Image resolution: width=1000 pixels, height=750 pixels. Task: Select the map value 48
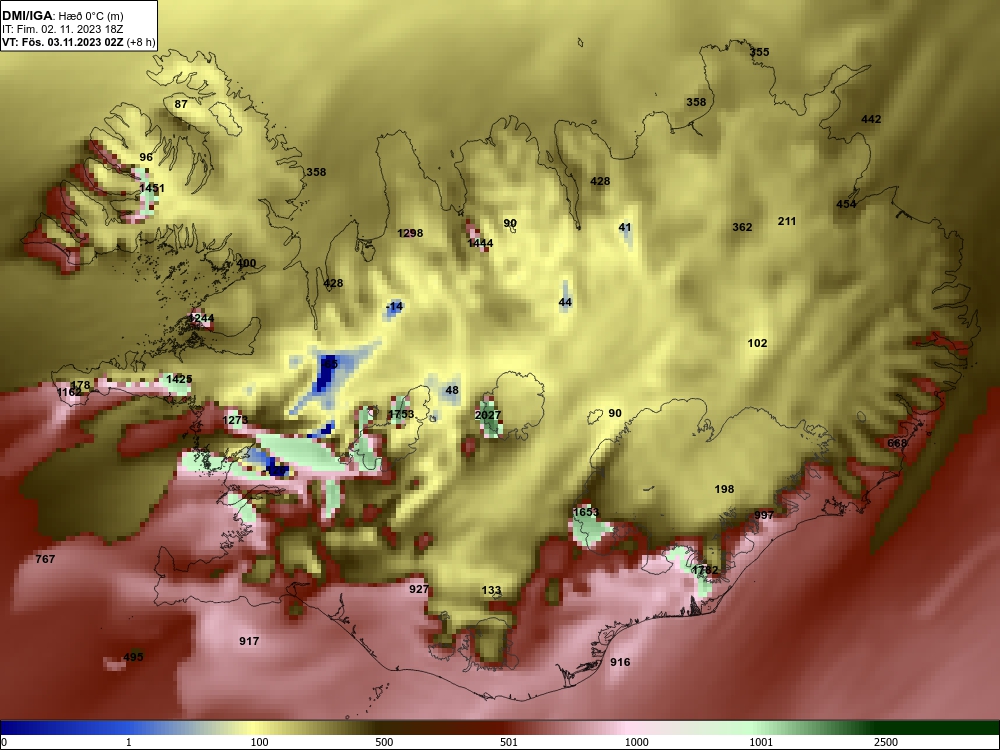[452, 390]
